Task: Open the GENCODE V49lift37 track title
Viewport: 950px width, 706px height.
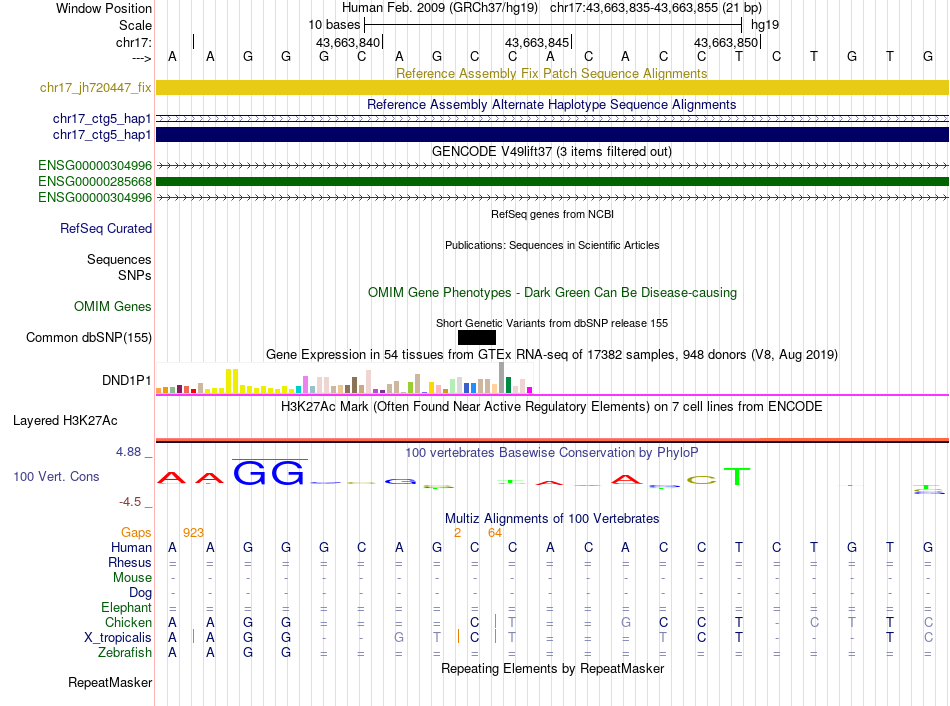Action: pos(552,152)
